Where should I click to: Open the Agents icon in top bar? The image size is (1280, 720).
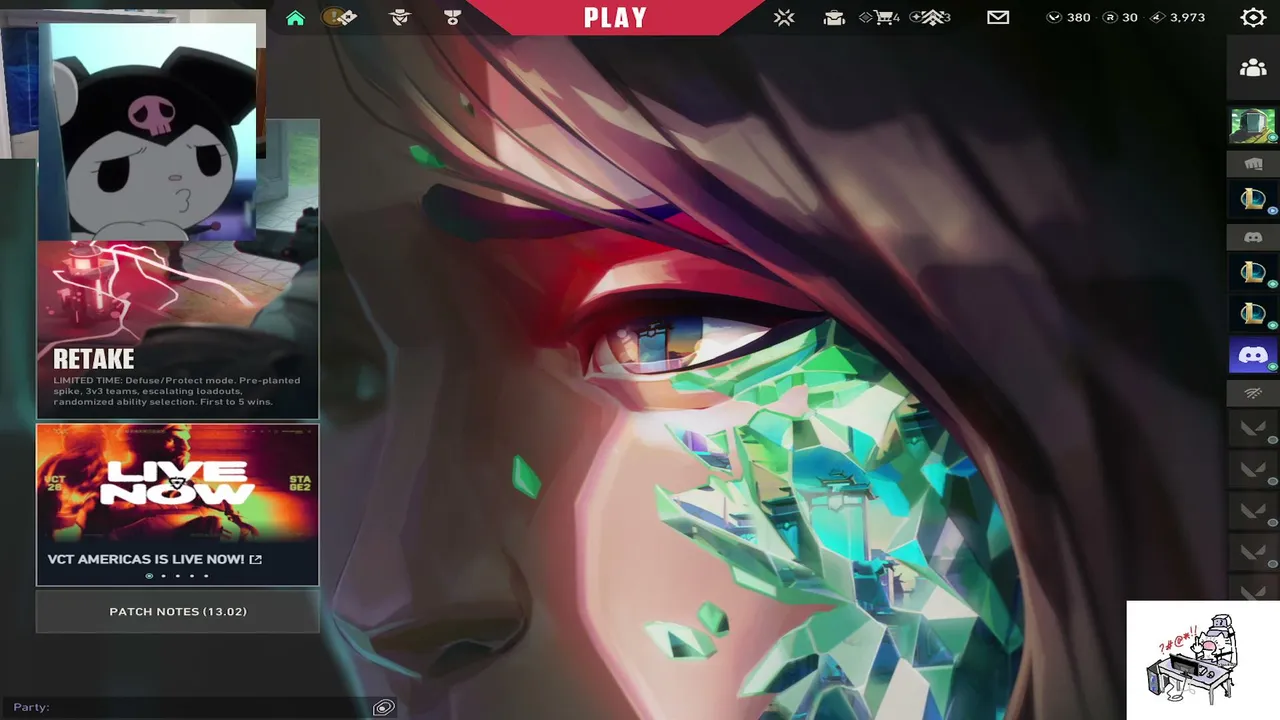[400, 17]
